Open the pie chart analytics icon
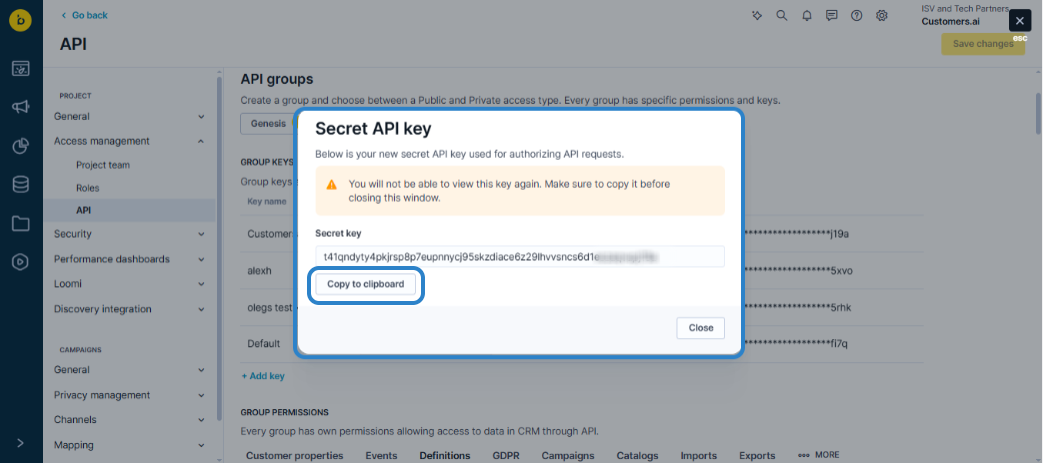The image size is (1043, 463). coord(20,146)
